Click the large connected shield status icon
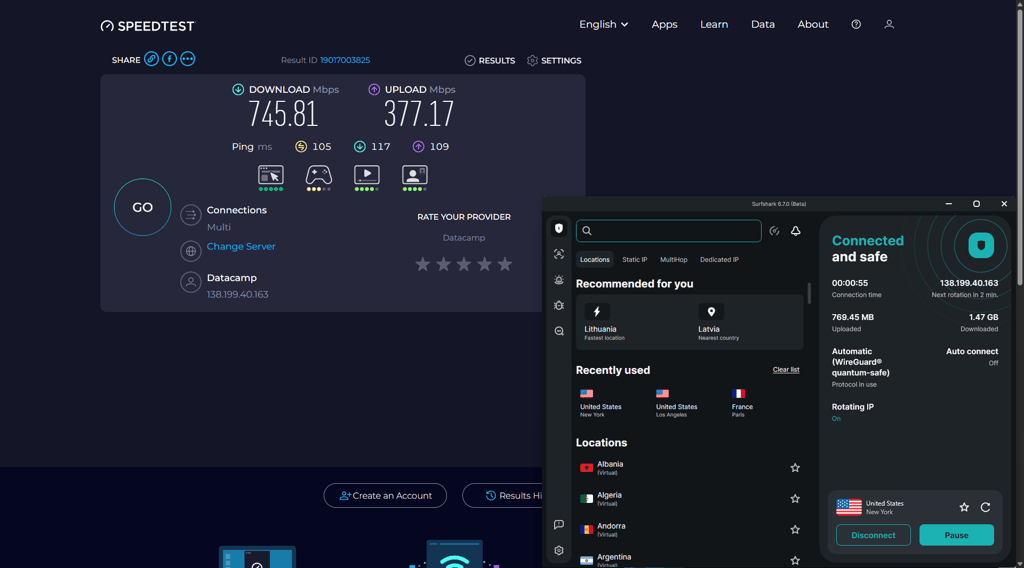 pyautogui.click(x=980, y=245)
